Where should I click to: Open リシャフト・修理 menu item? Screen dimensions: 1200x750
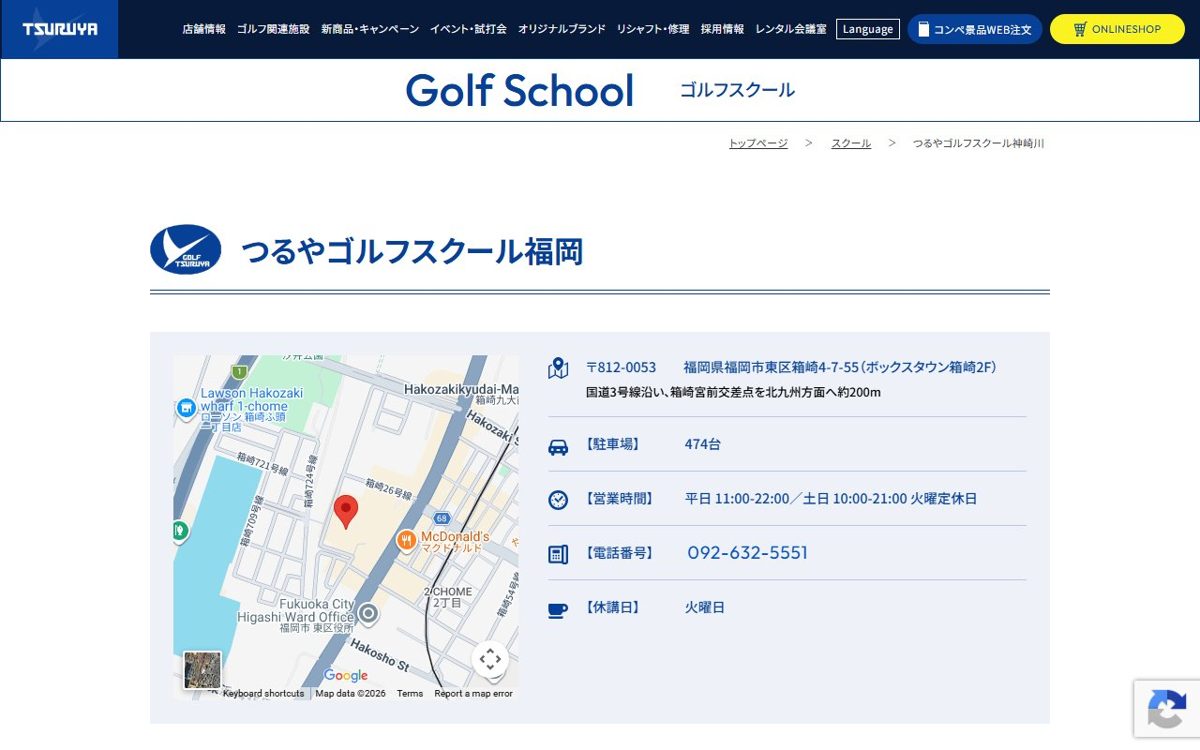(653, 29)
